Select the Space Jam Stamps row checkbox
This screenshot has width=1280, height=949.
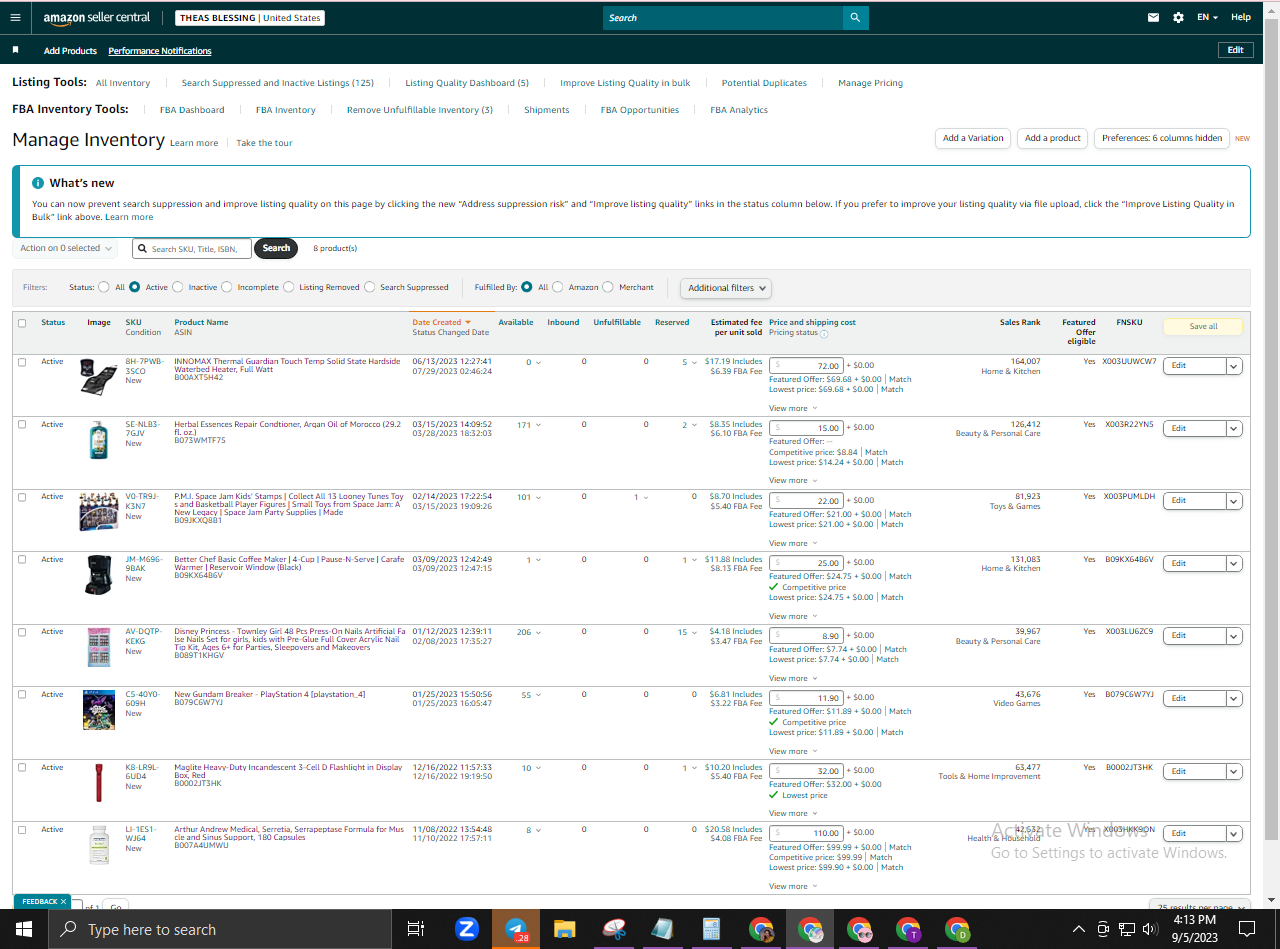(22, 497)
